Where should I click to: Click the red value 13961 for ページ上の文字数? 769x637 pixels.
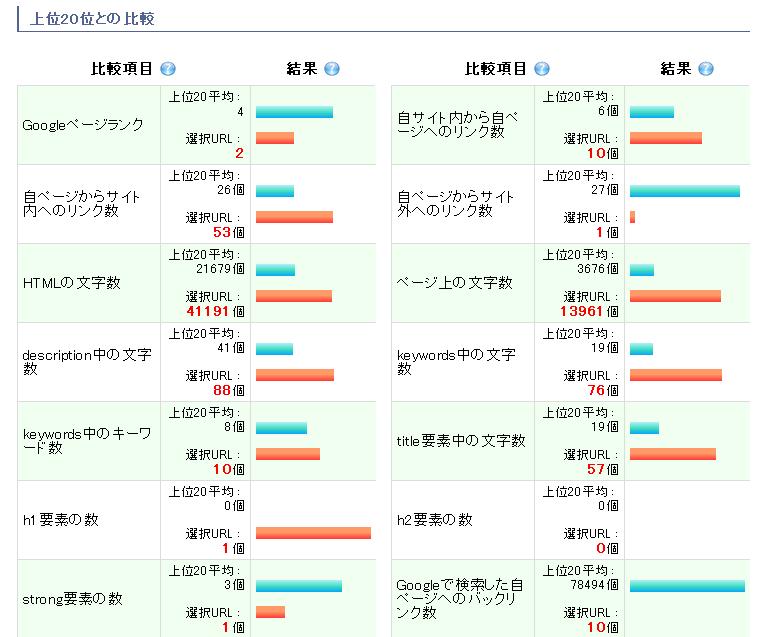pos(583,311)
